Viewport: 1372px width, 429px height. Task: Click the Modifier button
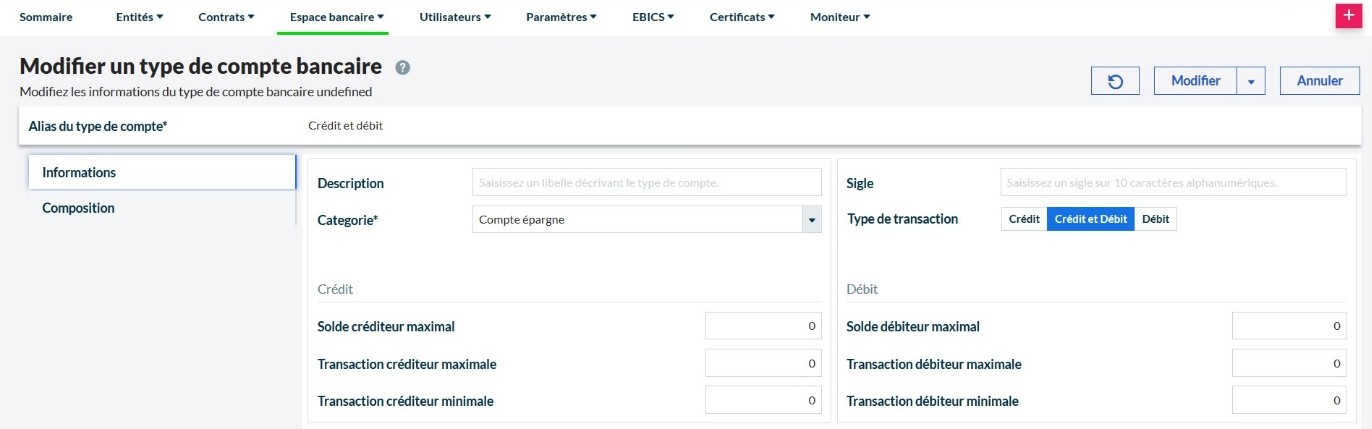click(1195, 81)
